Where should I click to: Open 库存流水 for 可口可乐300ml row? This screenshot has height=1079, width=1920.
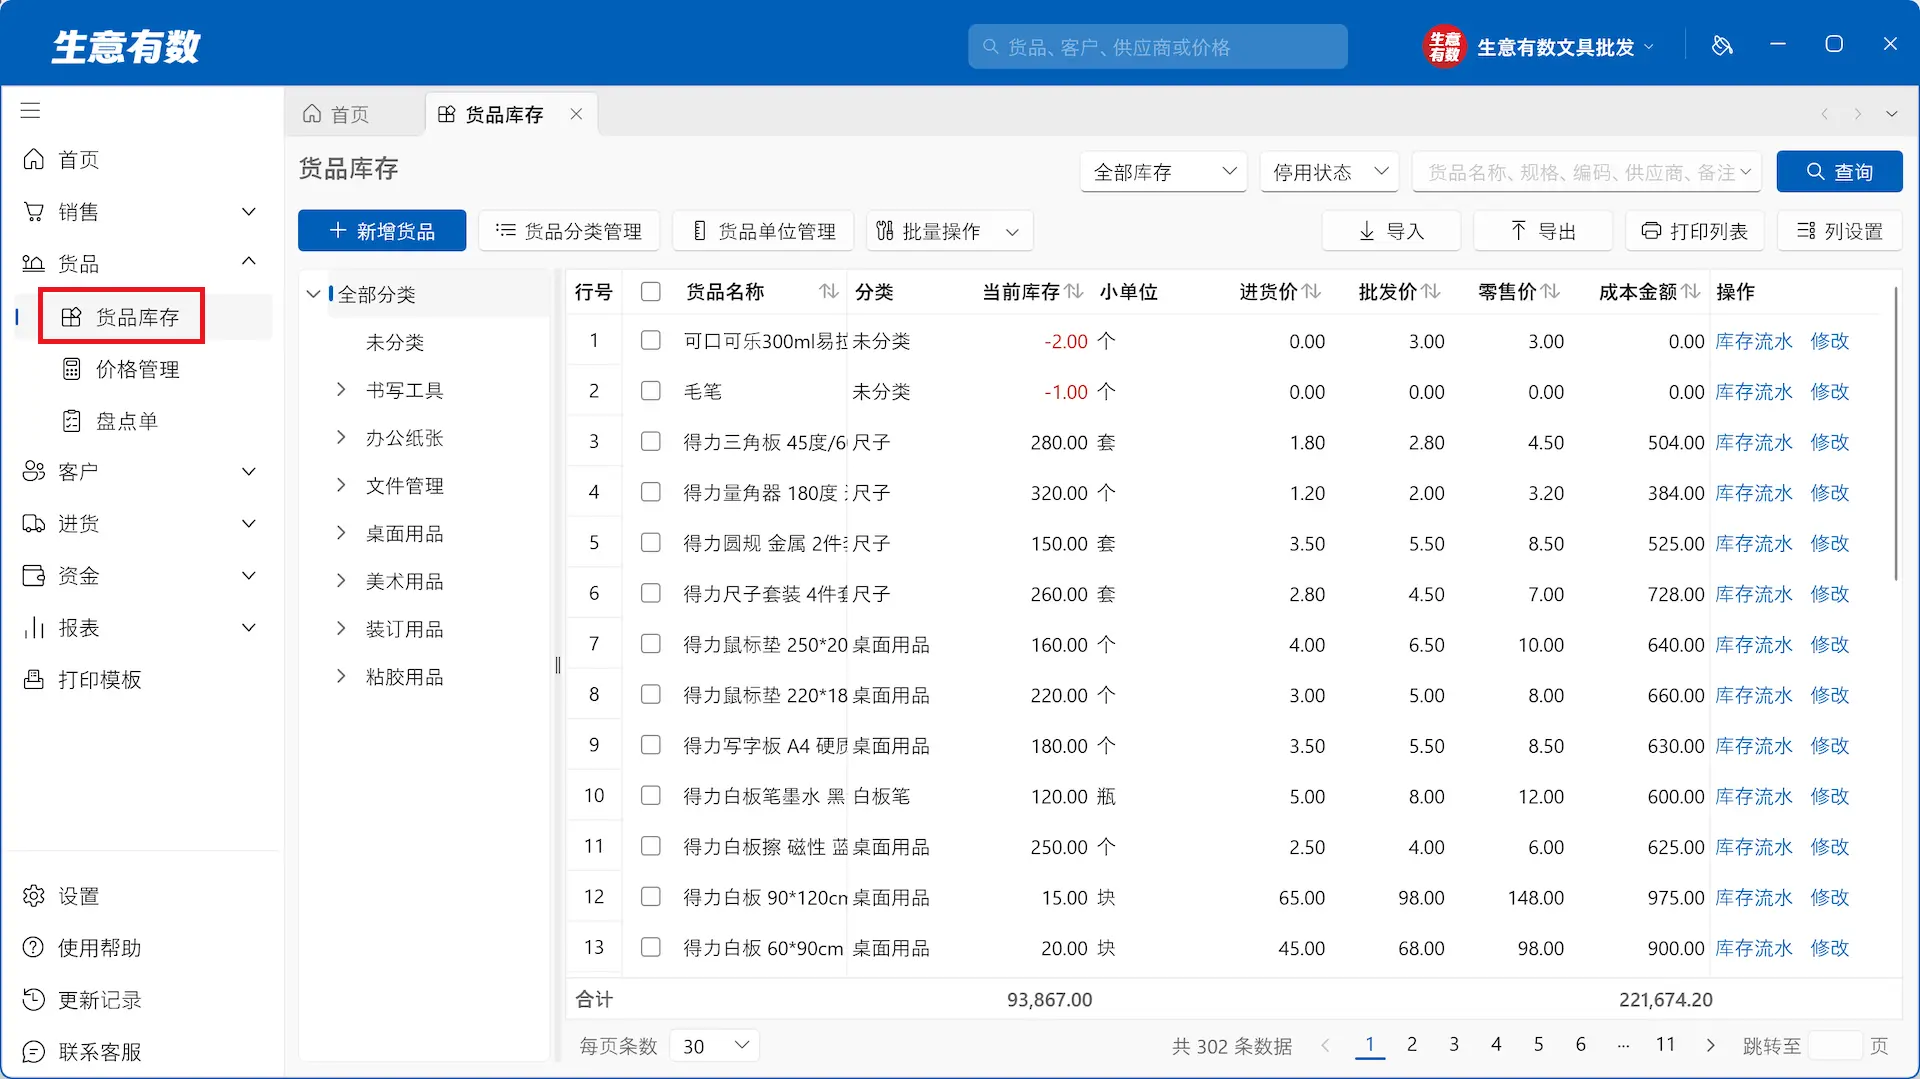pyautogui.click(x=1754, y=341)
